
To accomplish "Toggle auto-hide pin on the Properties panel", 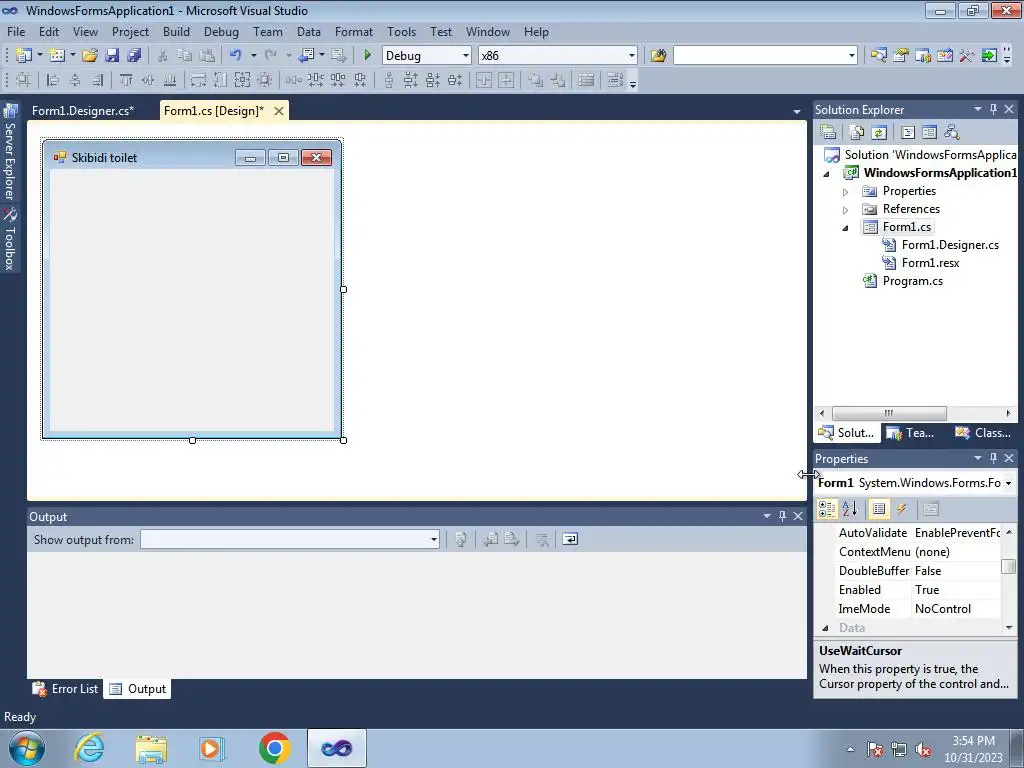I will [993, 458].
